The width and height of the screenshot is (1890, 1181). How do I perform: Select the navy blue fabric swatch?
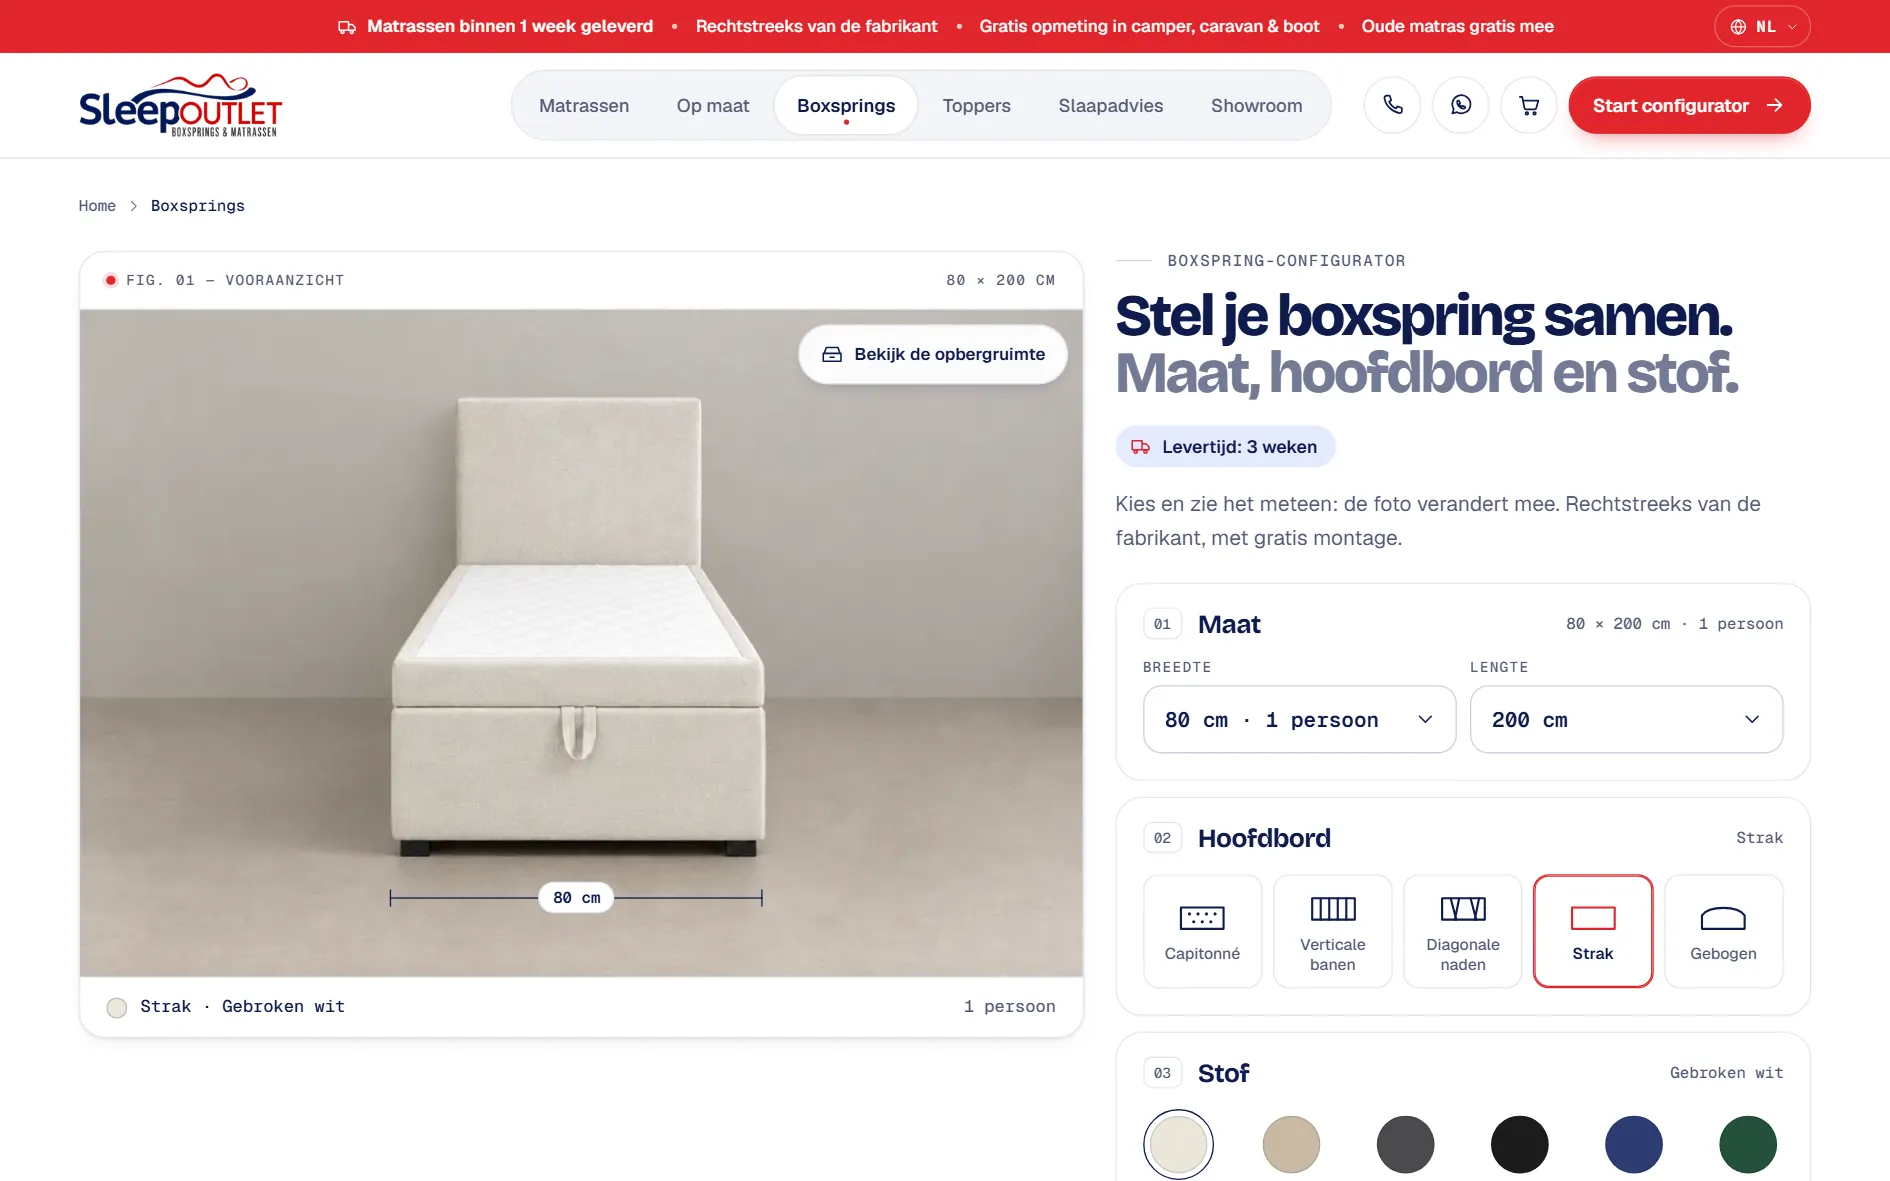point(1633,1144)
